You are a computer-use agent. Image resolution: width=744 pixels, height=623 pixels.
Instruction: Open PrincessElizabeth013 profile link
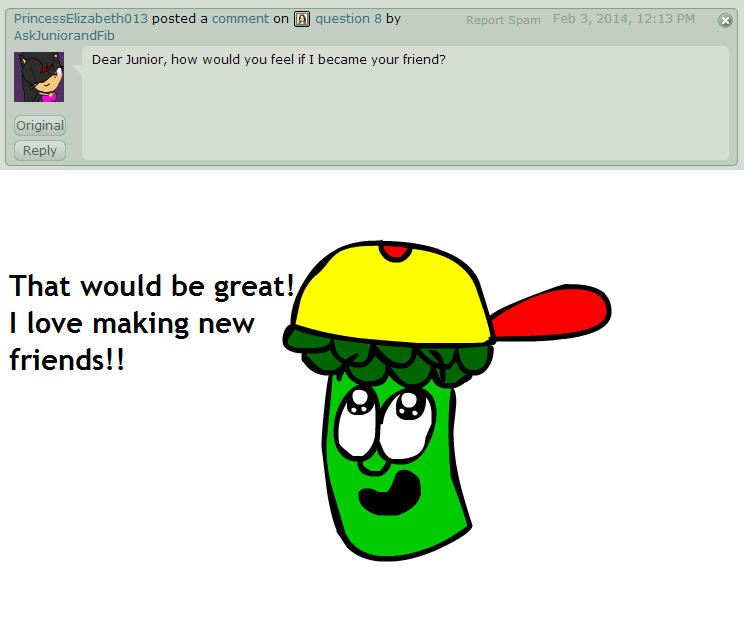81,19
